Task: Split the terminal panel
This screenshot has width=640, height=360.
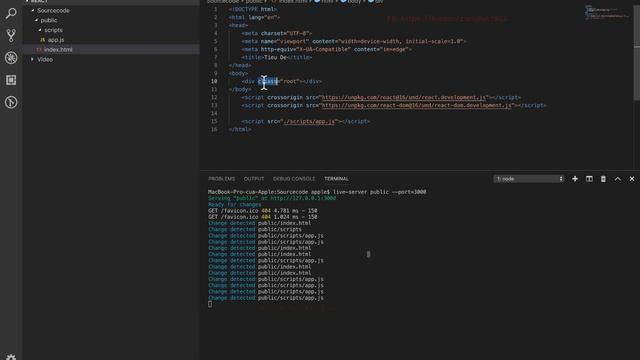Action: (x=589, y=179)
